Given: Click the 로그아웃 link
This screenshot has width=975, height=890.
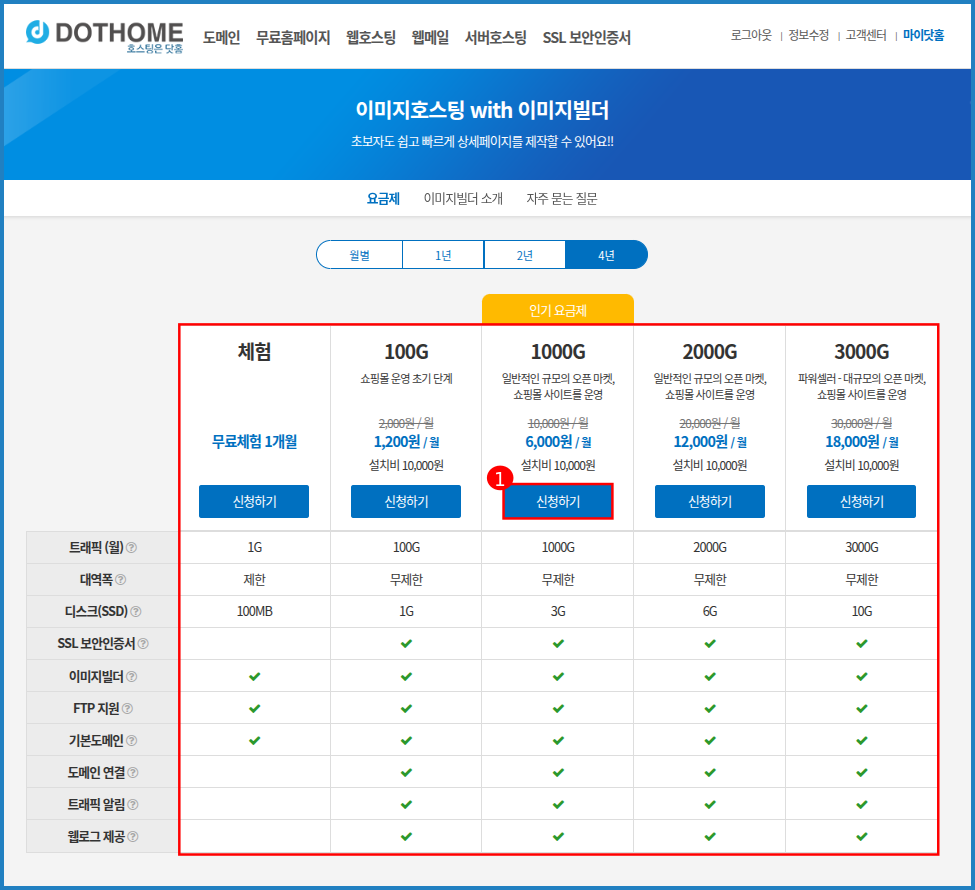Looking at the screenshot, I should click(751, 35).
